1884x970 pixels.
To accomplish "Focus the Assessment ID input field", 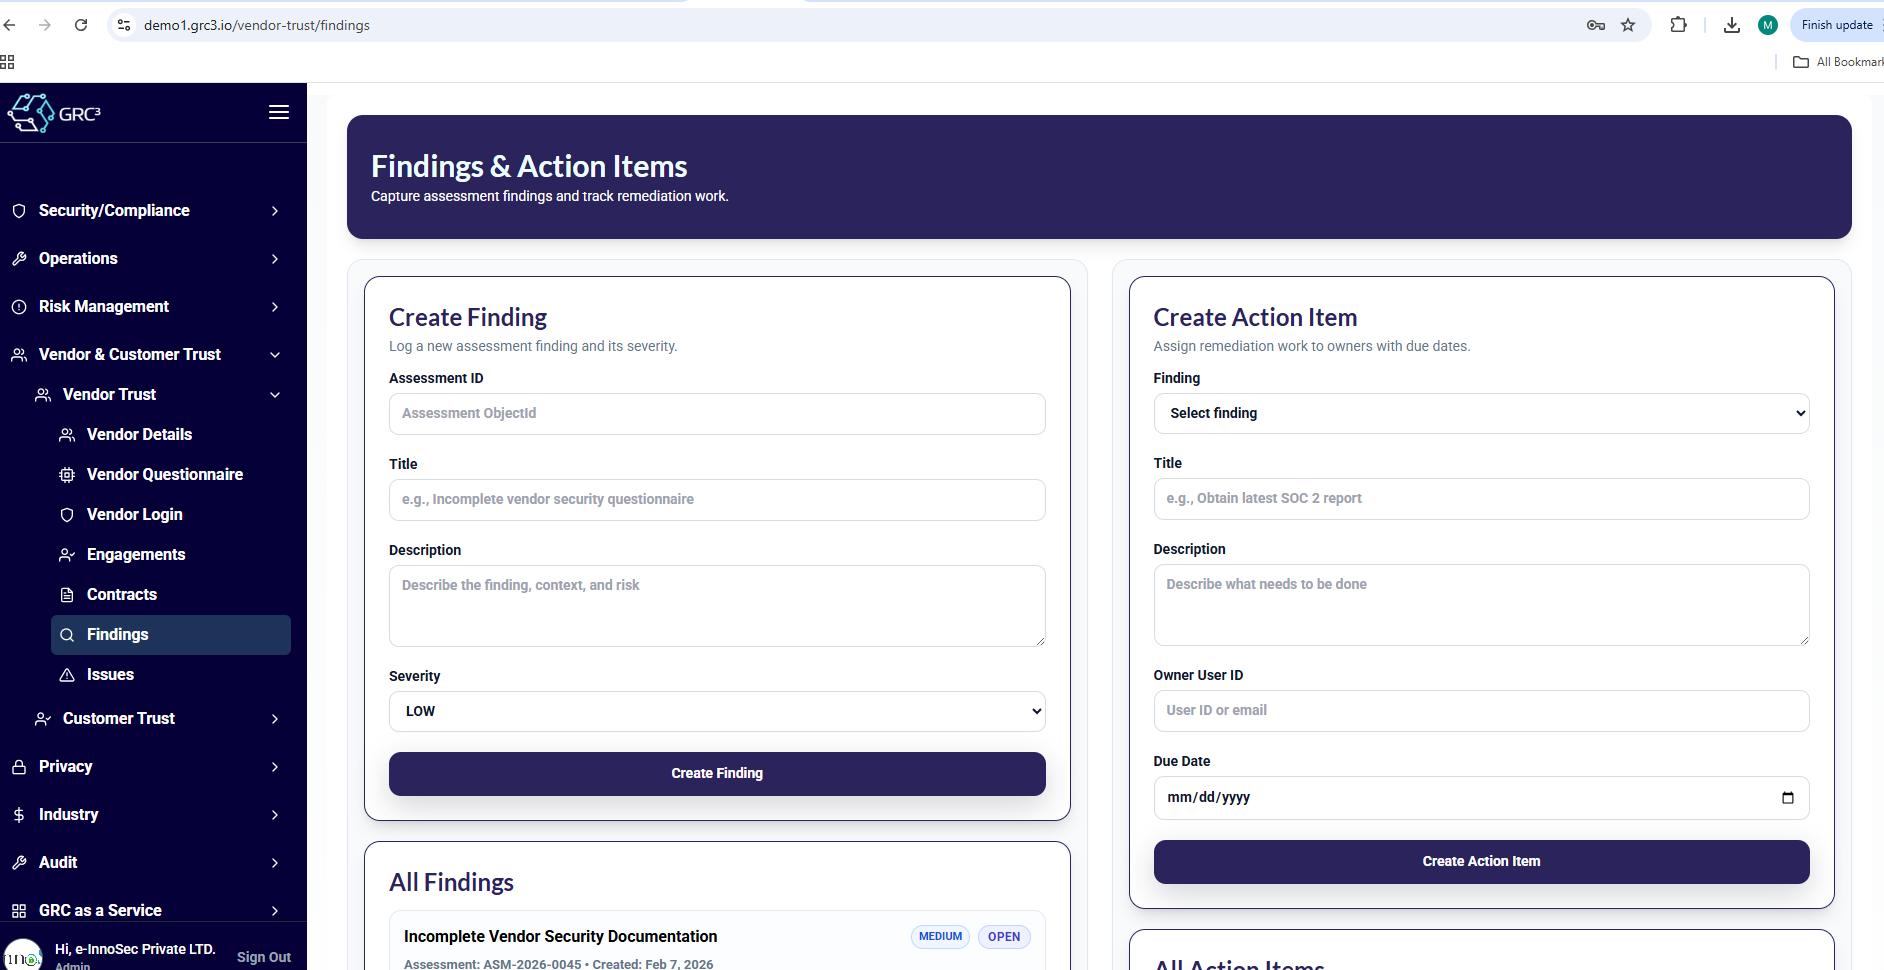I will pos(716,413).
